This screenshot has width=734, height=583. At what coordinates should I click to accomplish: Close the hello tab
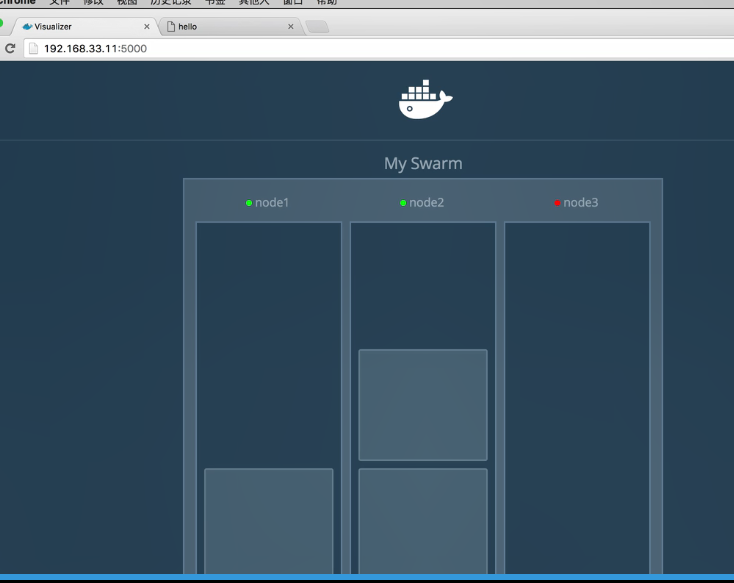tap(291, 27)
